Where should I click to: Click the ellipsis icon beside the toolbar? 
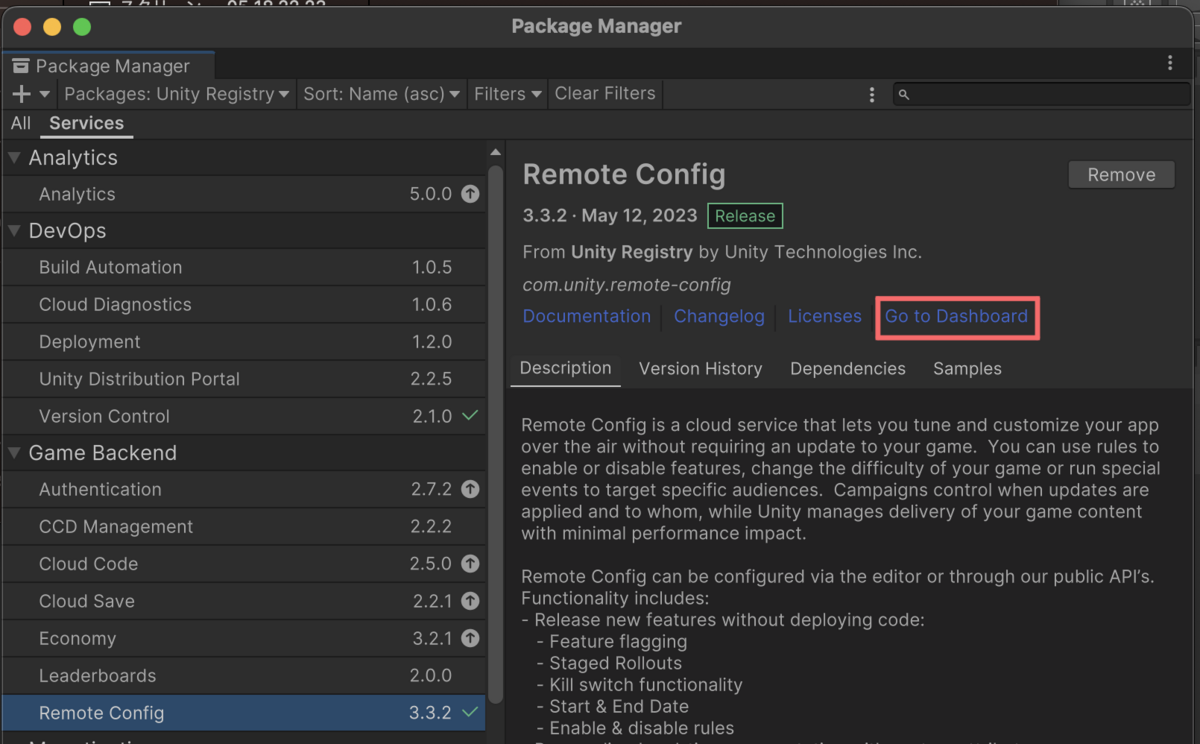pos(871,94)
